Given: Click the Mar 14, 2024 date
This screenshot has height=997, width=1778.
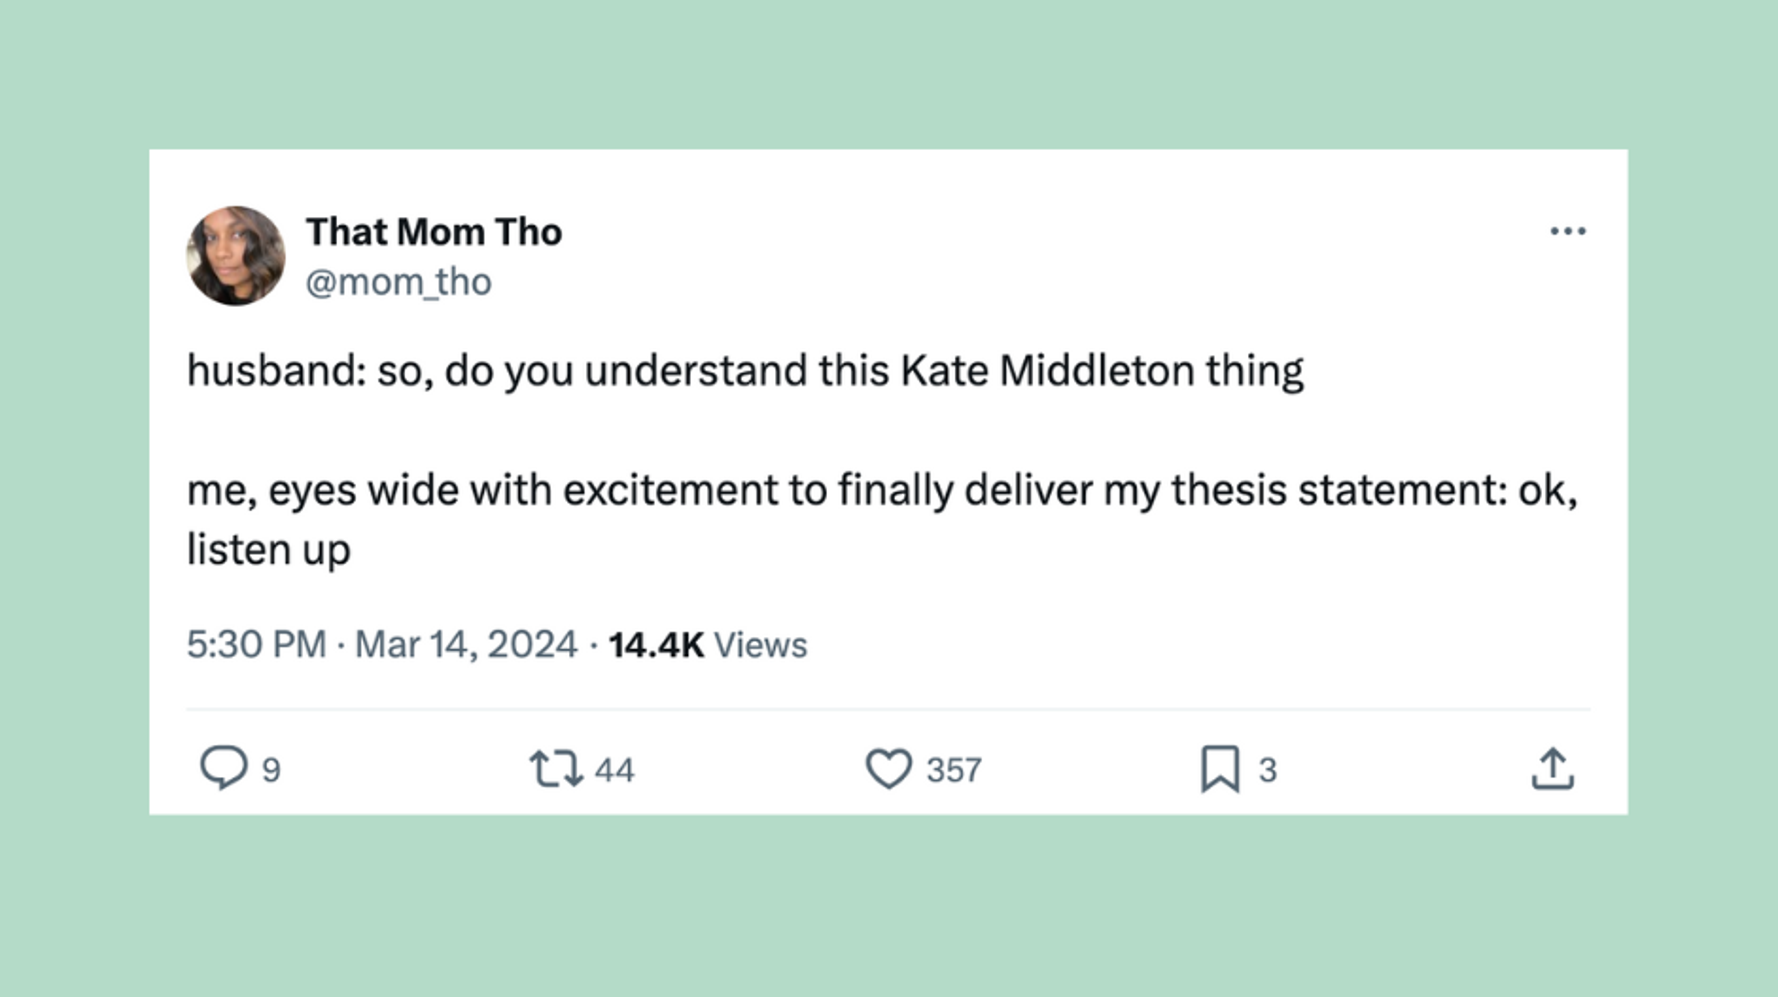Looking at the screenshot, I should coord(466,645).
